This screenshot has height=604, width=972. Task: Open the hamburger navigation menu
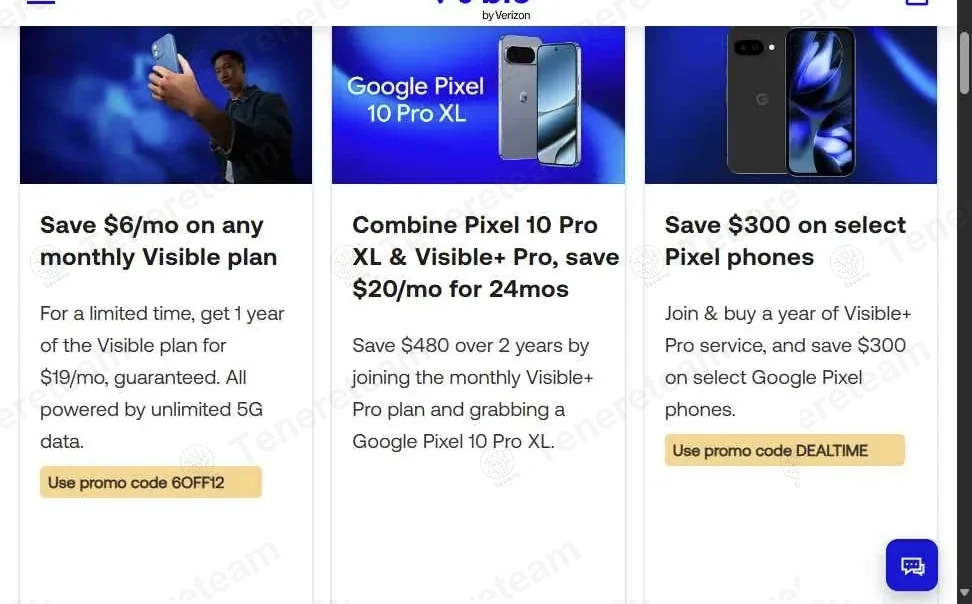coord(40,3)
